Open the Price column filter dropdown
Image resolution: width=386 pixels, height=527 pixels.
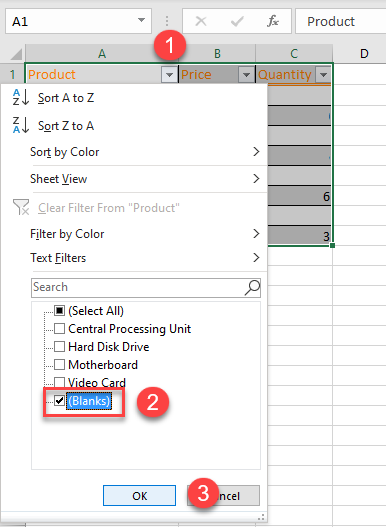click(246, 75)
